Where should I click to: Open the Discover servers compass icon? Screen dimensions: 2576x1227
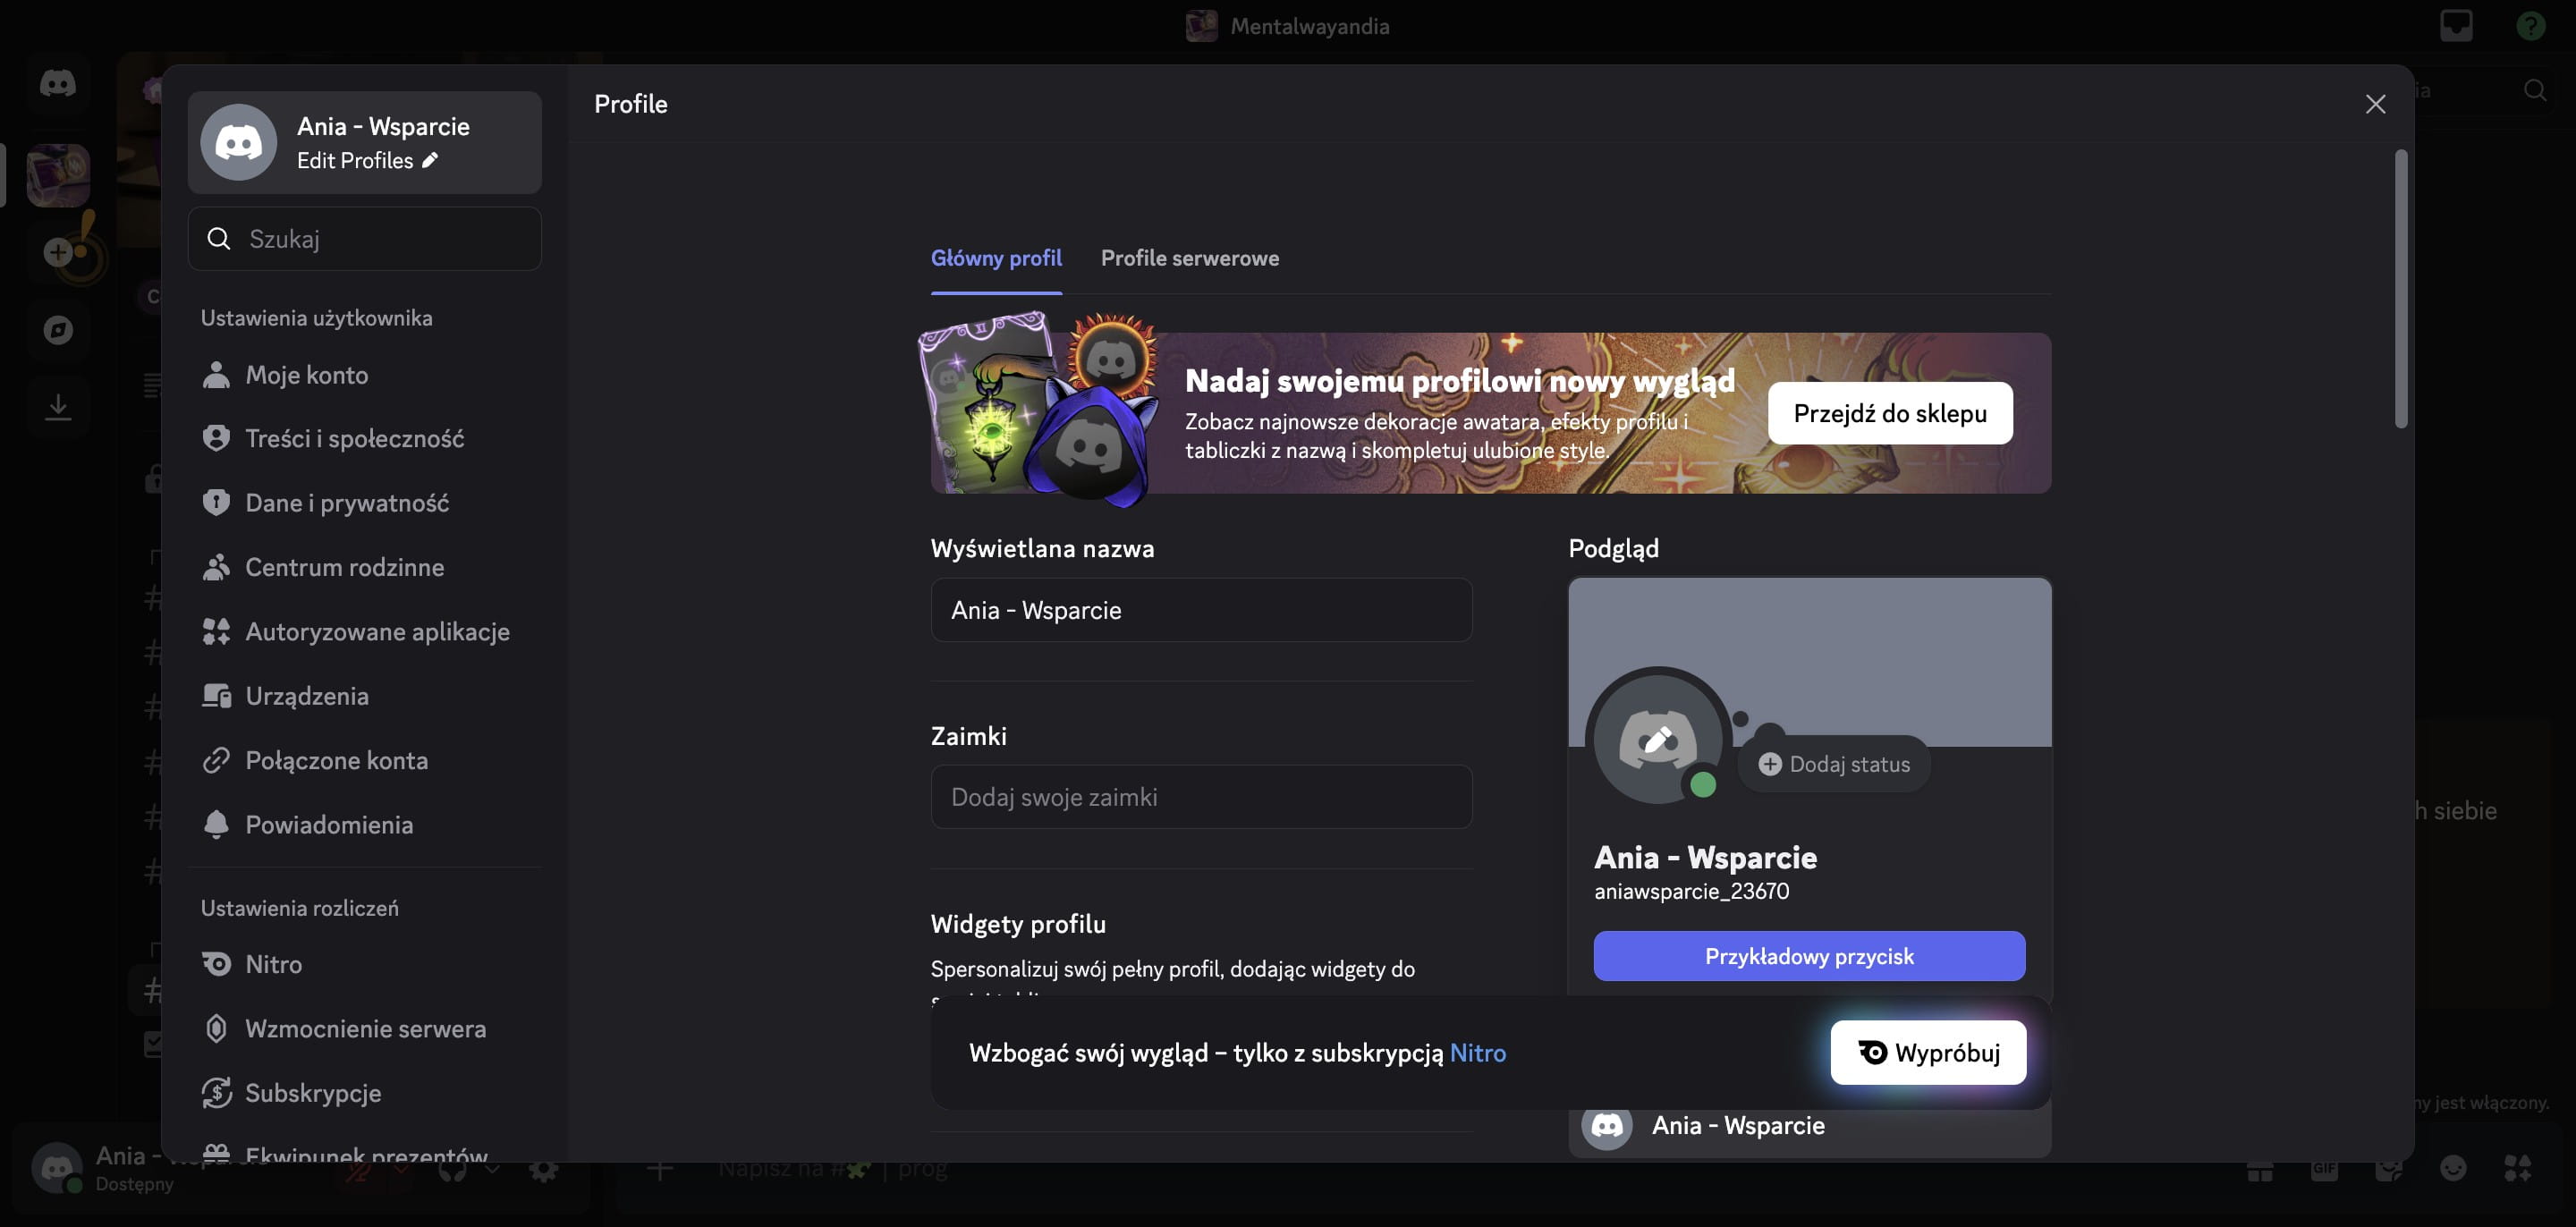click(x=58, y=330)
